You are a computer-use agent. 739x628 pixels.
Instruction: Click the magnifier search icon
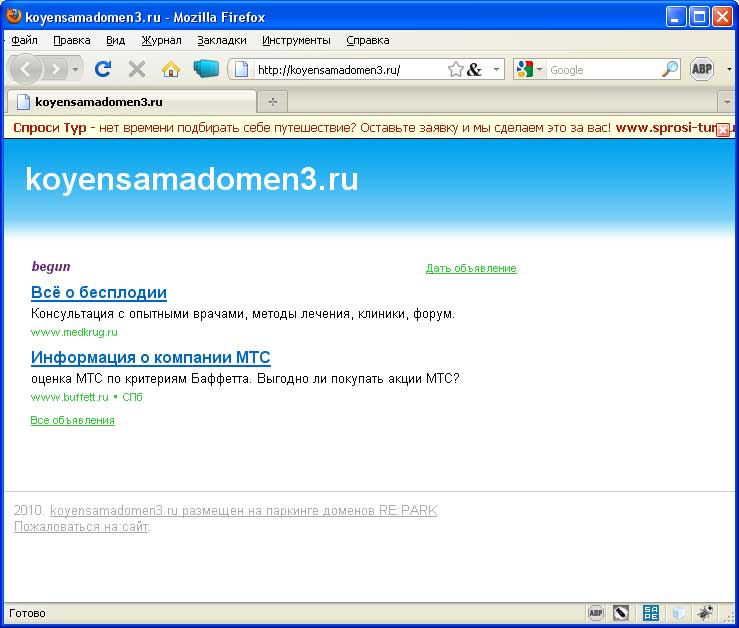click(x=670, y=69)
